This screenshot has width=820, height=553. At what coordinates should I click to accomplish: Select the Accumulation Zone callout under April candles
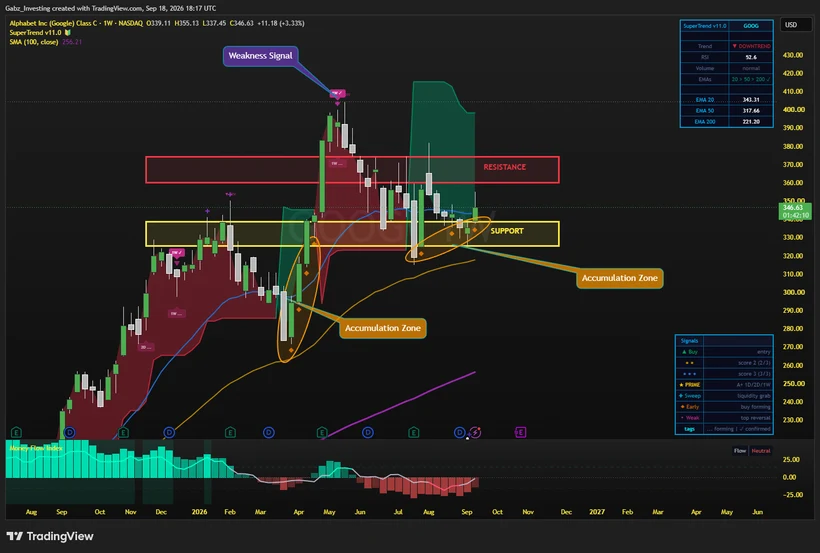tap(383, 328)
